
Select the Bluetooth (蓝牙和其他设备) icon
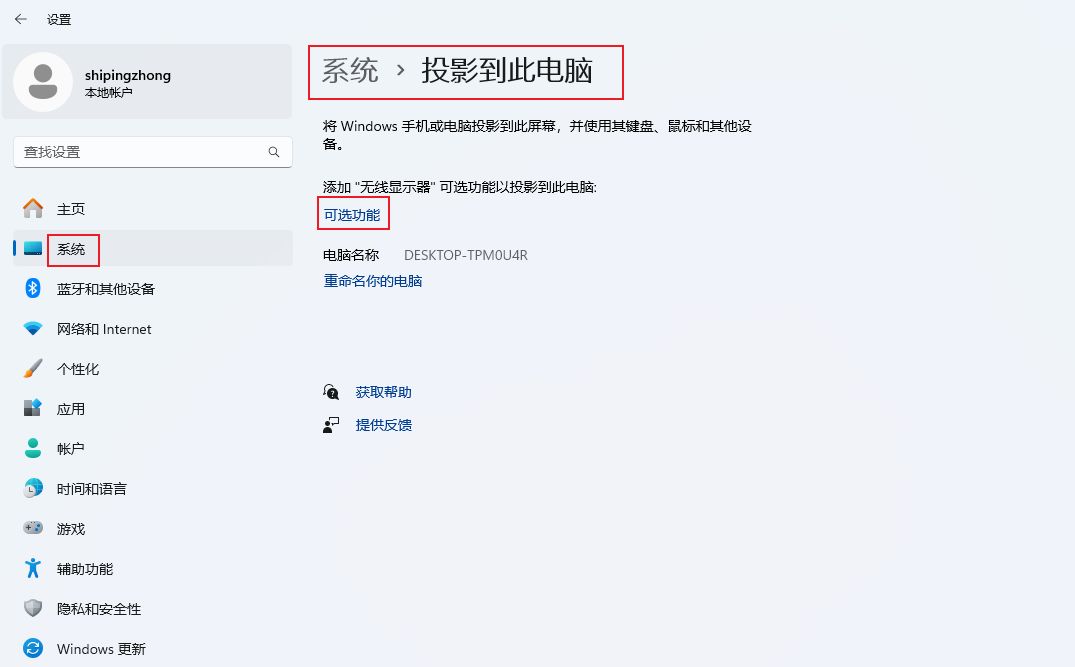pyautogui.click(x=33, y=289)
